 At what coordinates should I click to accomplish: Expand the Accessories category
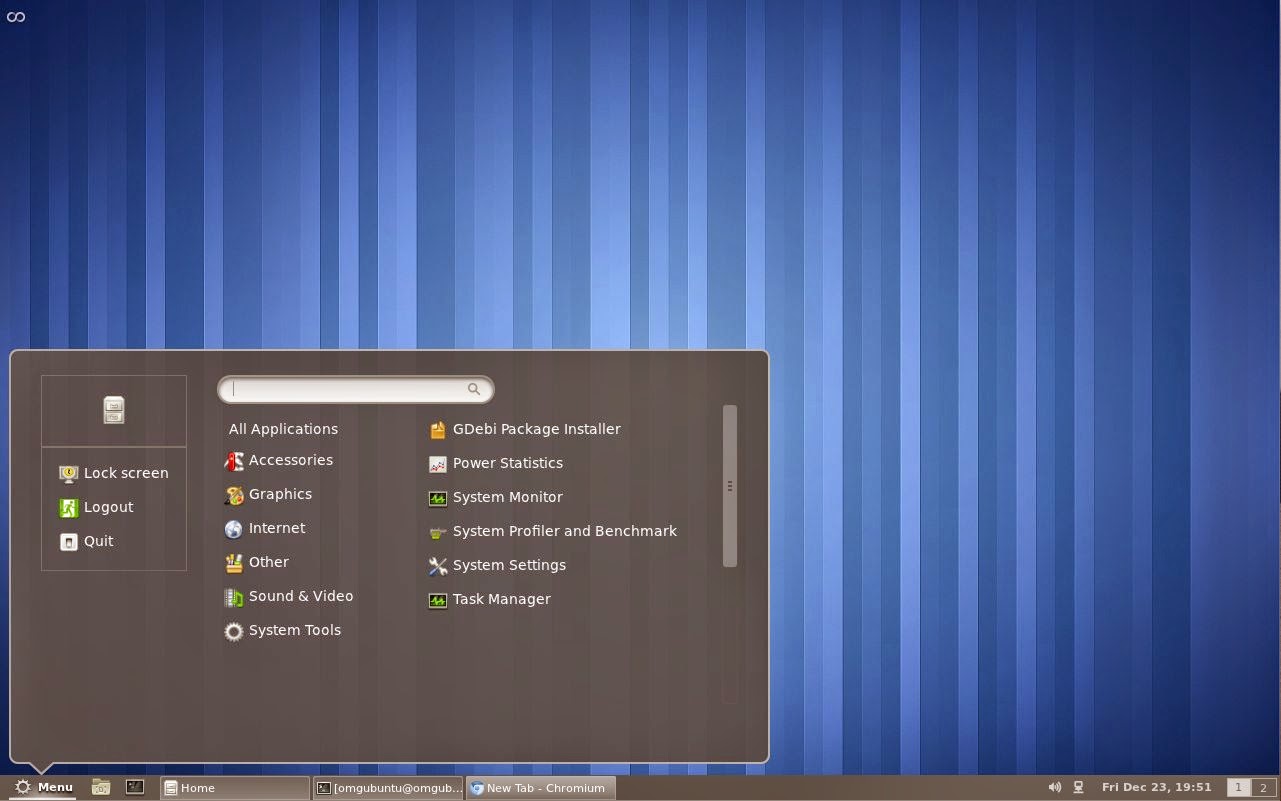pyautogui.click(x=291, y=460)
